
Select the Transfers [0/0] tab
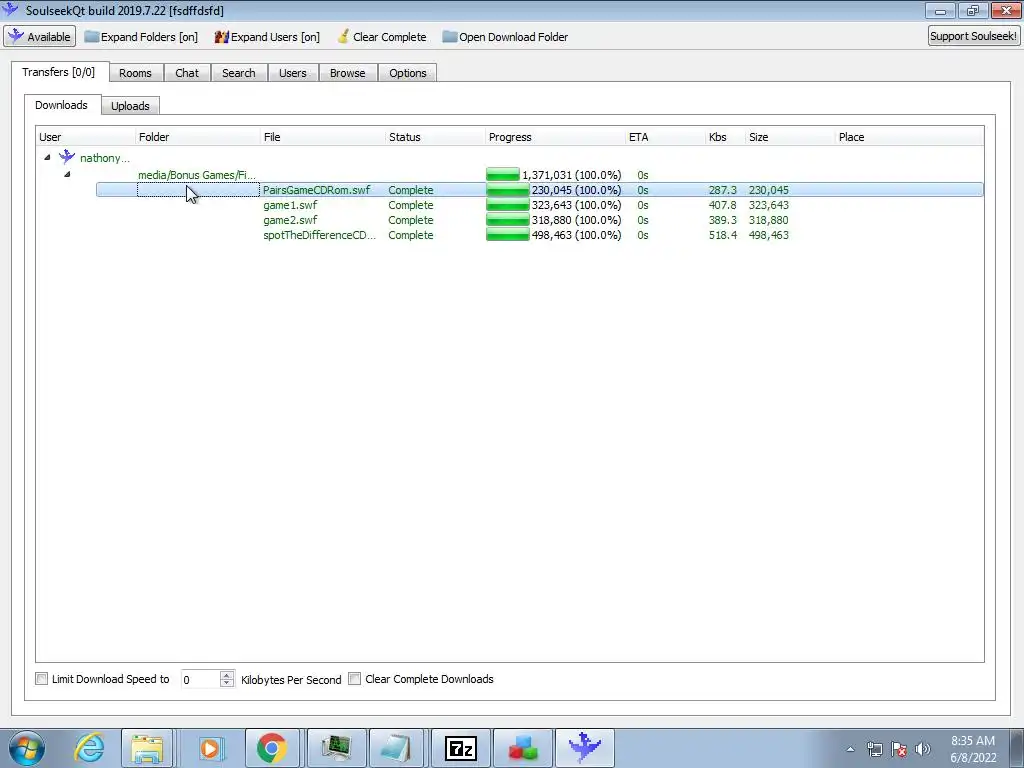pyautogui.click(x=59, y=72)
